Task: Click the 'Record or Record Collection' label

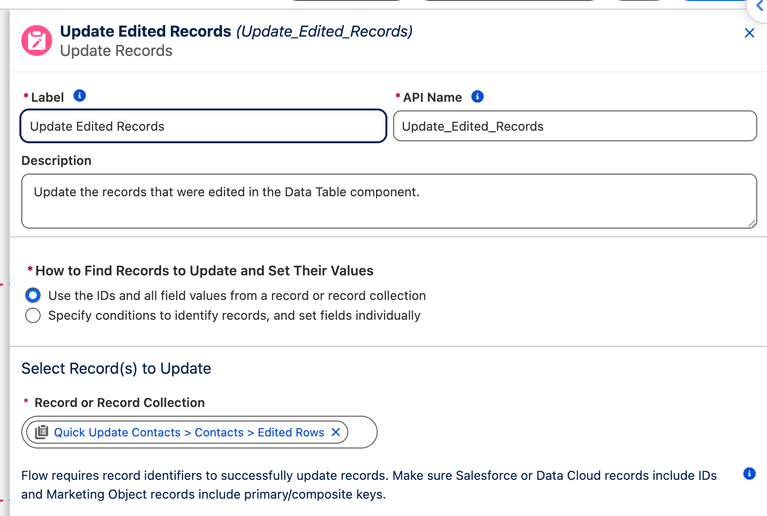Action: click(119, 403)
